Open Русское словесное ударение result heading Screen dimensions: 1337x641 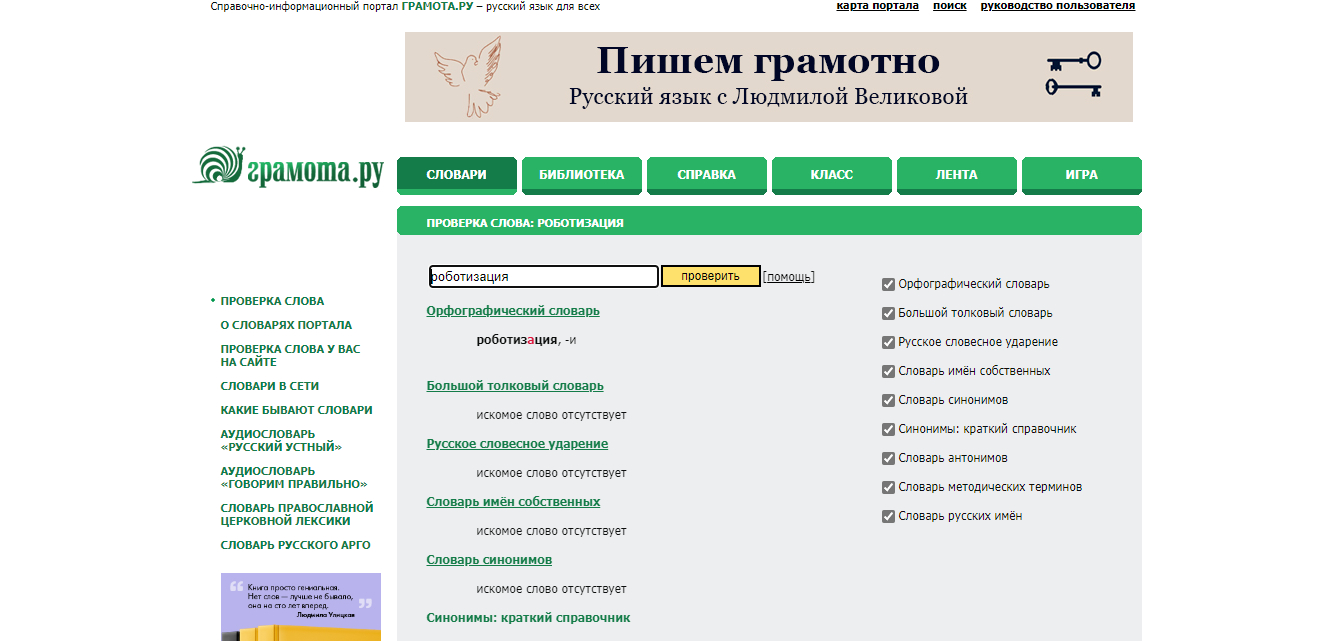pyautogui.click(x=517, y=444)
